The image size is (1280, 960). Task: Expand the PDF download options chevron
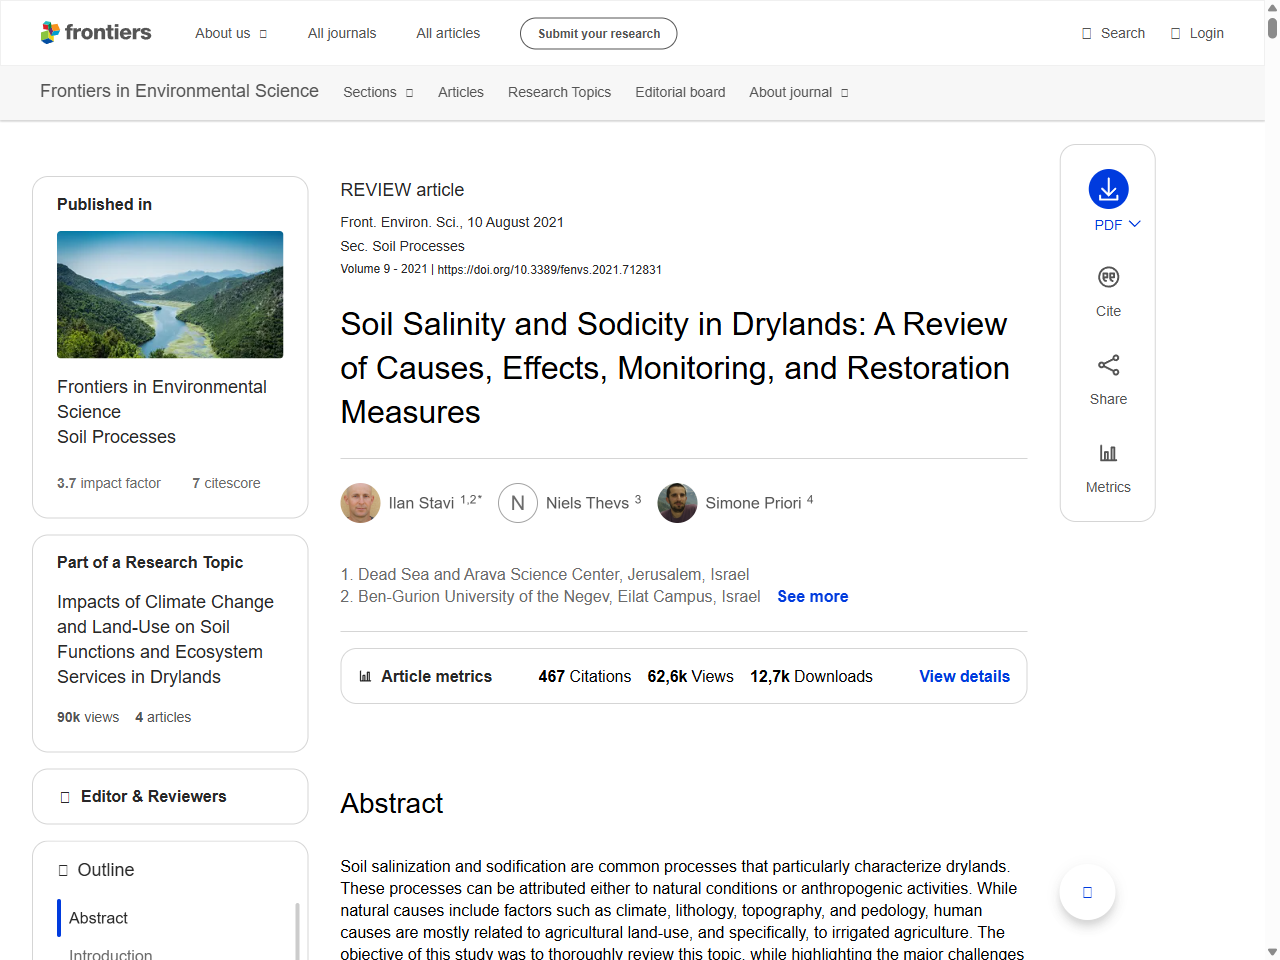(x=1135, y=224)
